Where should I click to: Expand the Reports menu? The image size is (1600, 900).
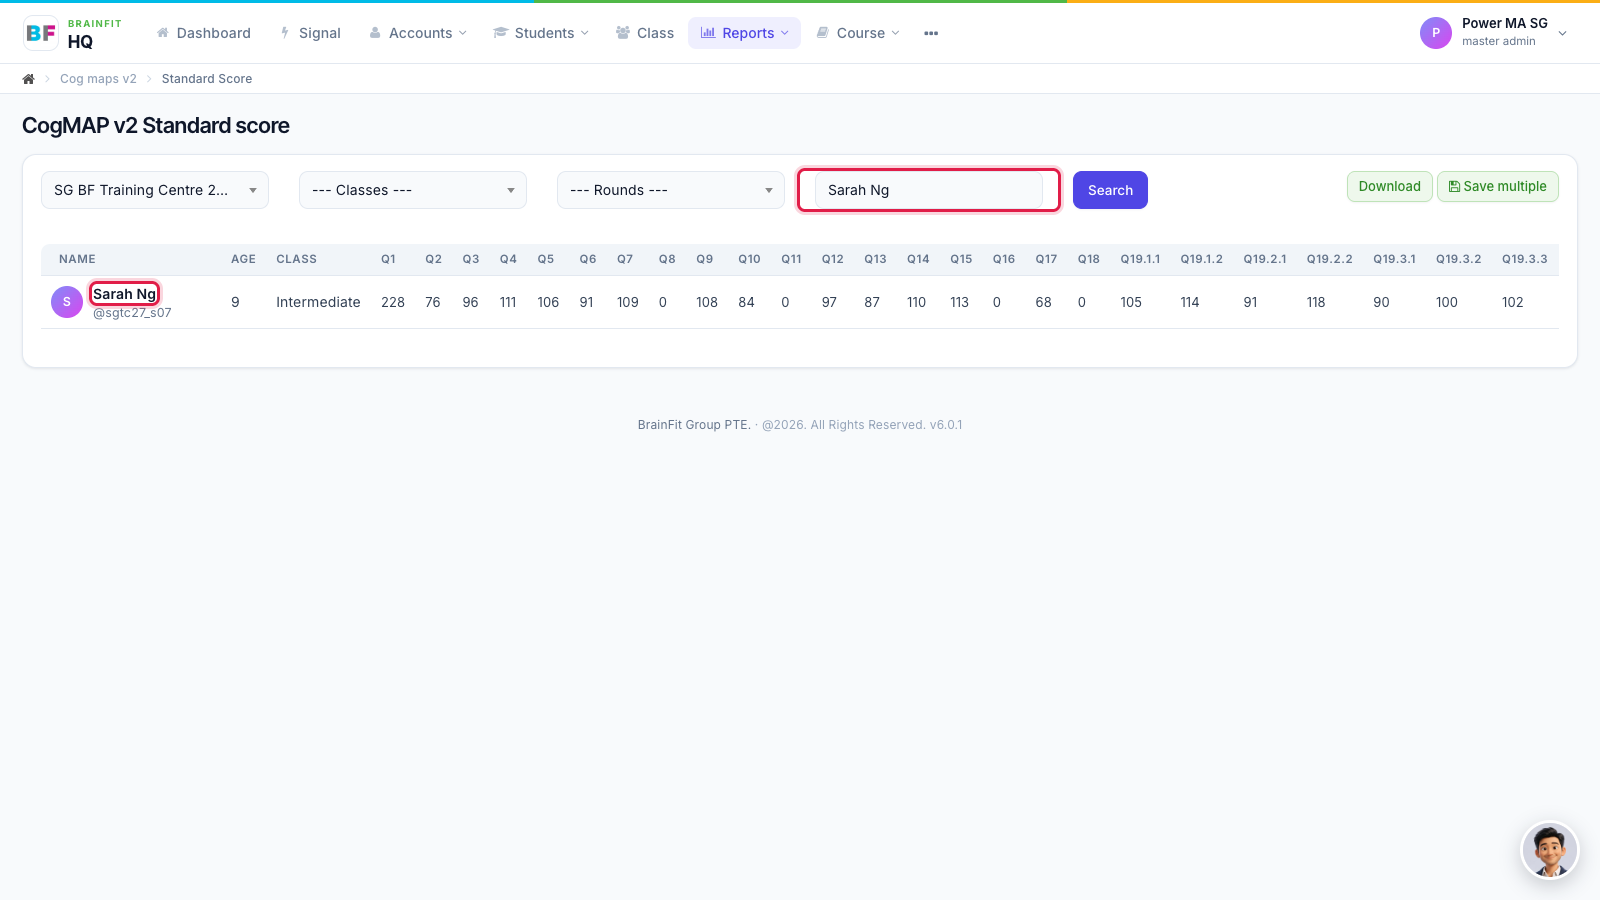(x=745, y=33)
